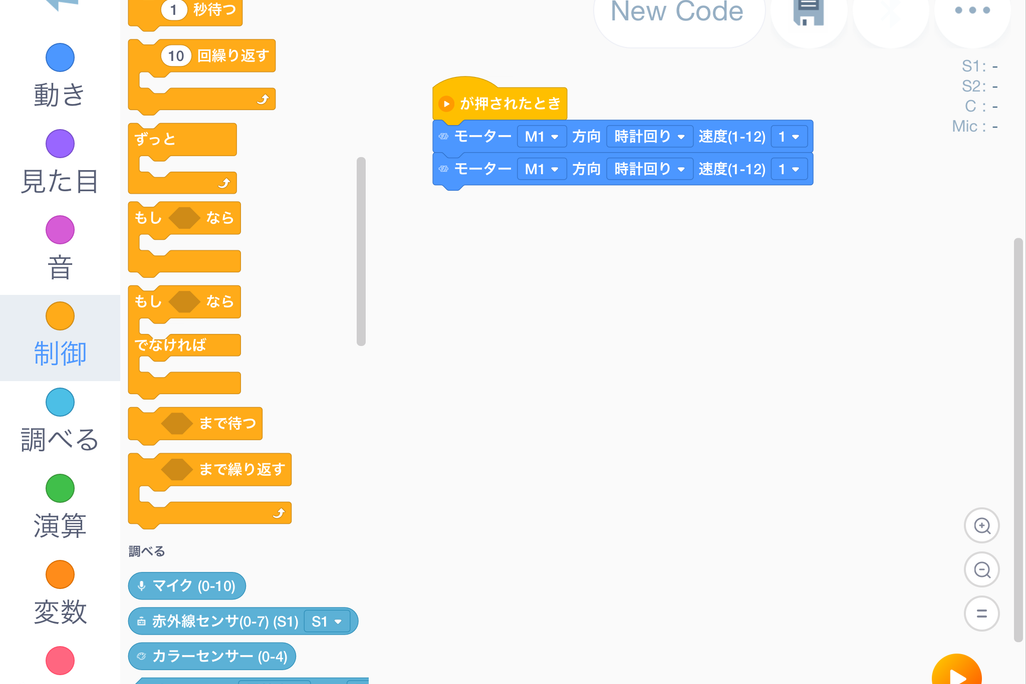
Task: Click the save floppy disk icon
Action: click(809, 11)
